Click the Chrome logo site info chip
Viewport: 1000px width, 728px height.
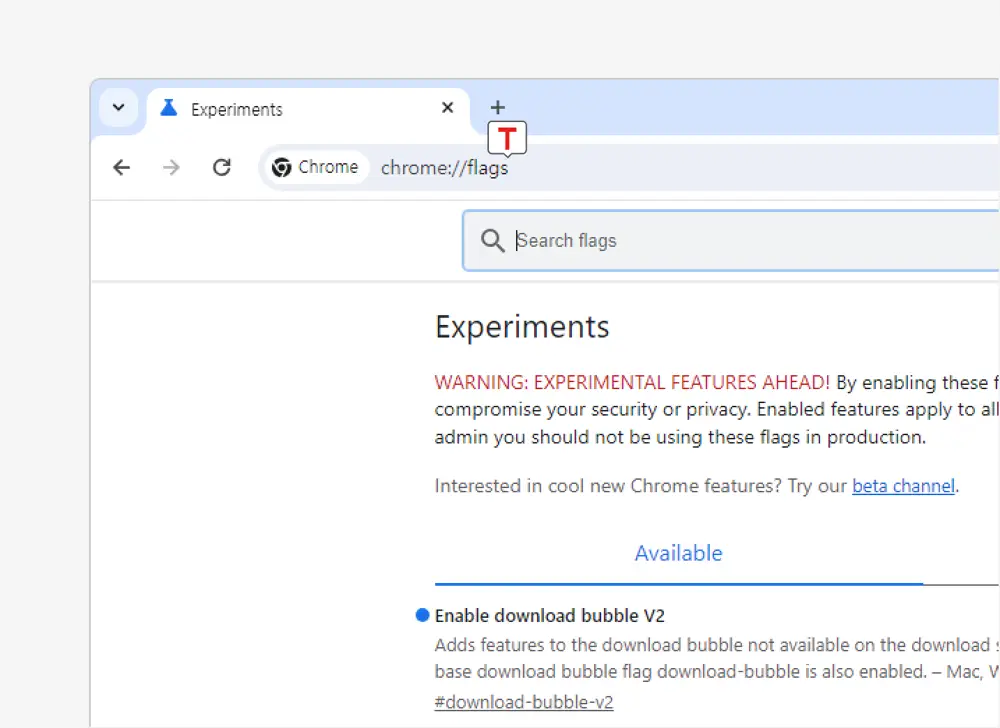[x=316, y=167]
